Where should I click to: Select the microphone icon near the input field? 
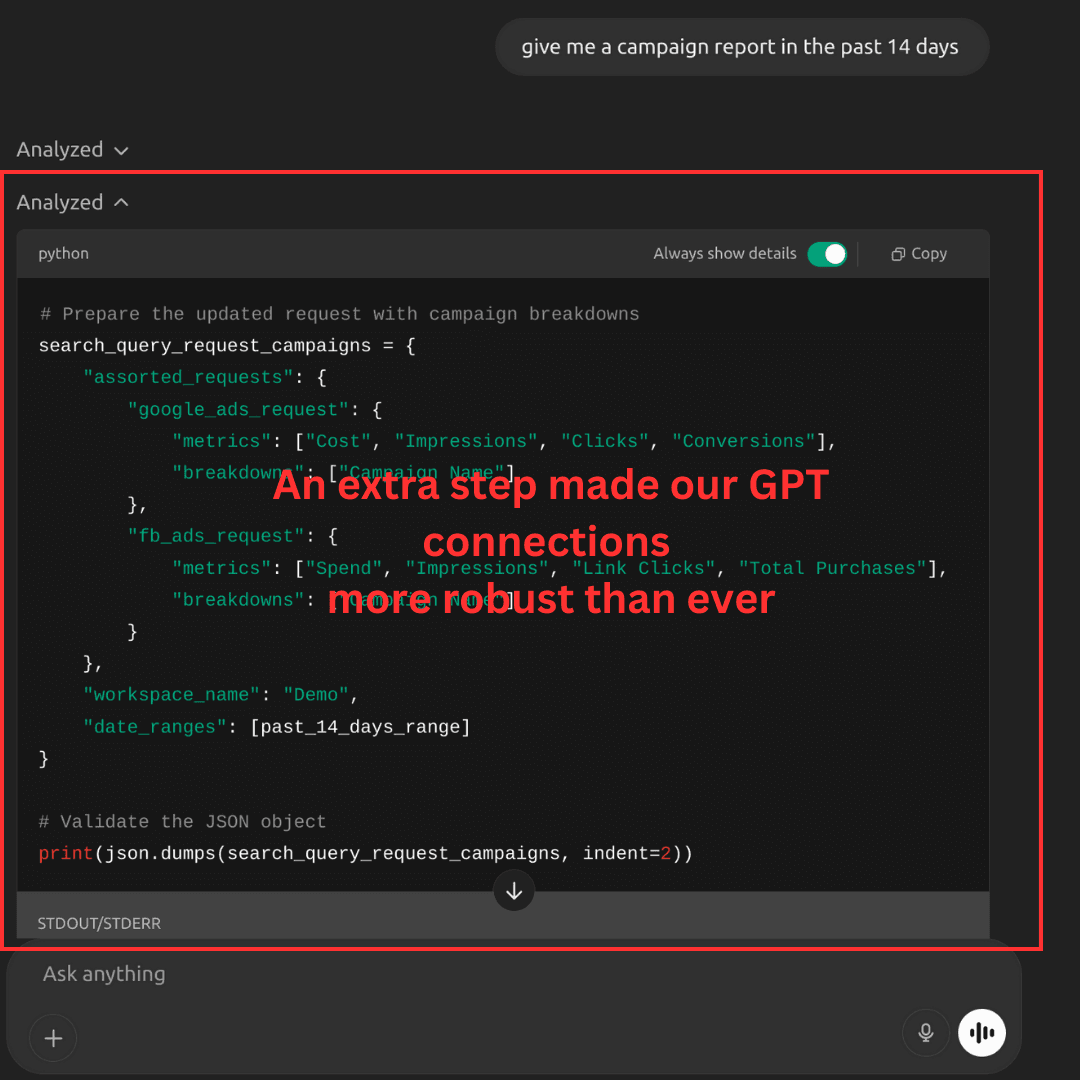tap(925, 1032)
